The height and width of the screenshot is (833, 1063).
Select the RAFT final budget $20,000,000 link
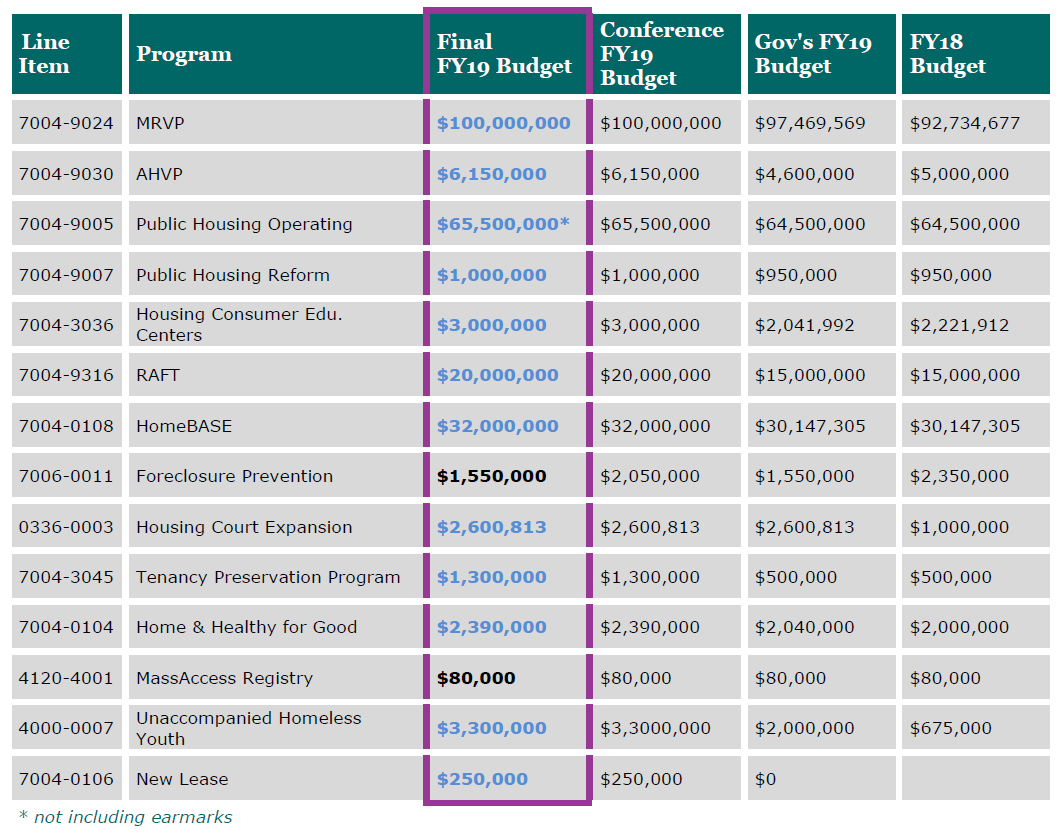click(497, 376)
